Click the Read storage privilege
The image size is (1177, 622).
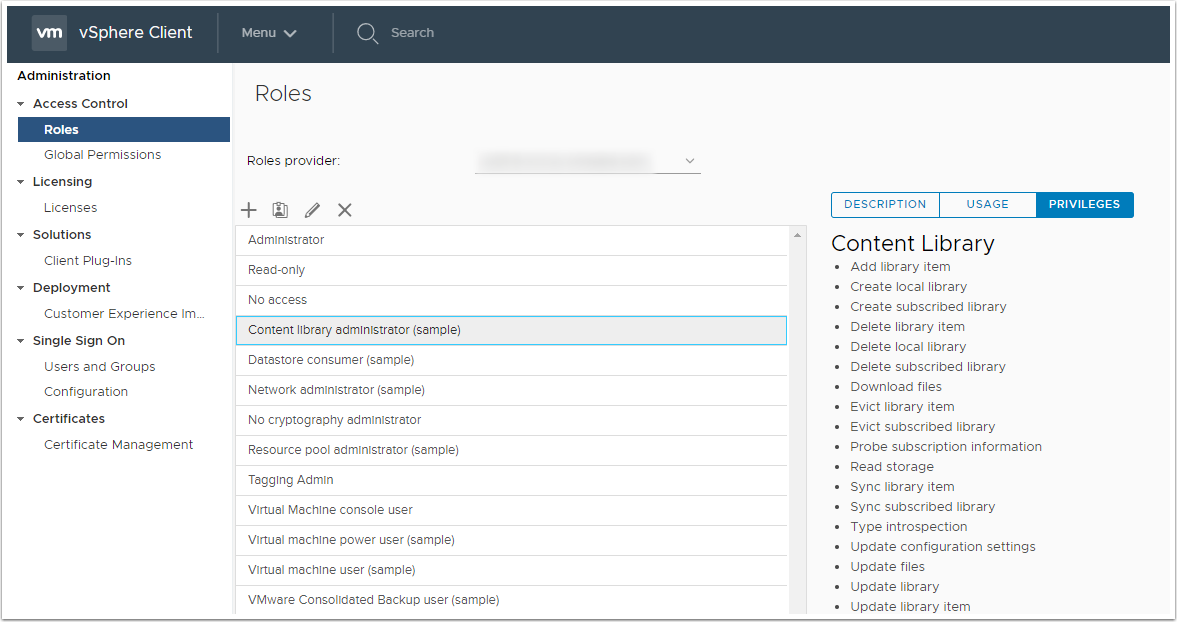(892, 467)
